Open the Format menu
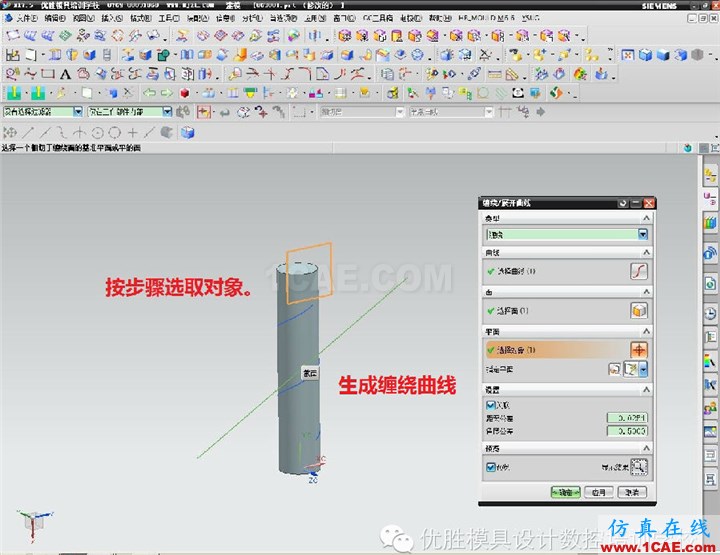 (x=141, y=18)
